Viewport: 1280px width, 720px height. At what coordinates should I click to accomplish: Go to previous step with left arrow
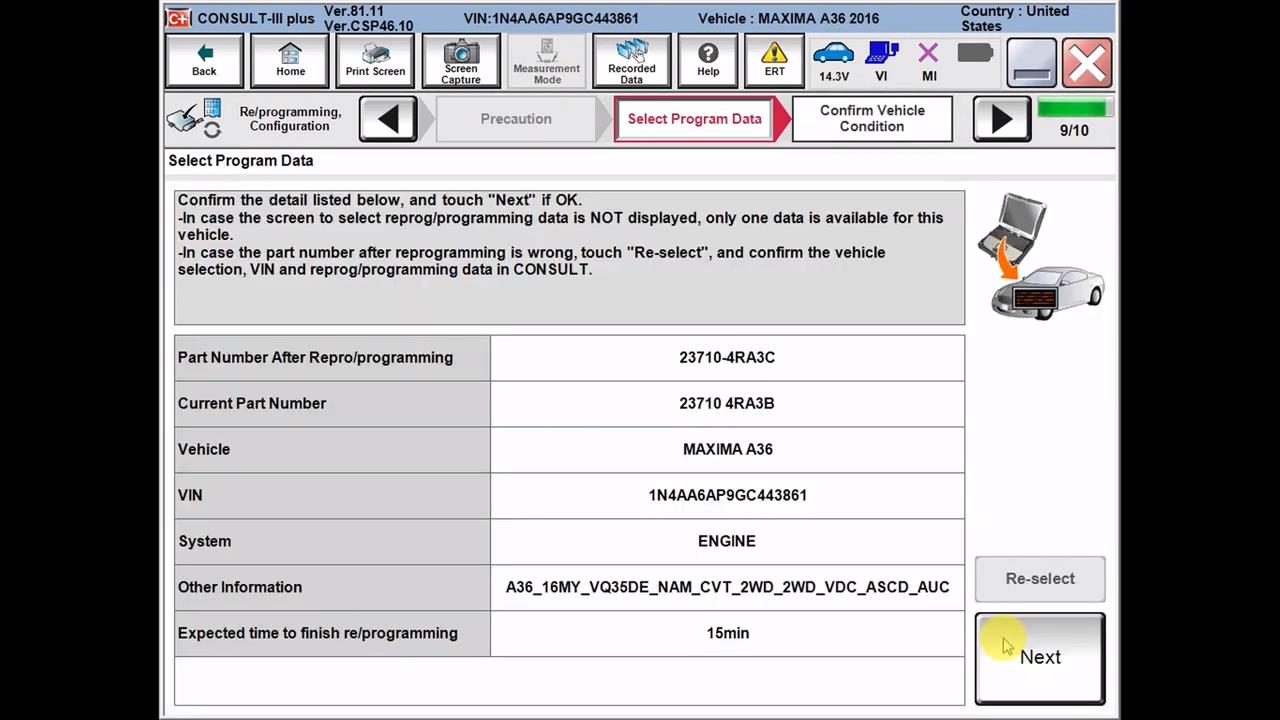(388, 119)
